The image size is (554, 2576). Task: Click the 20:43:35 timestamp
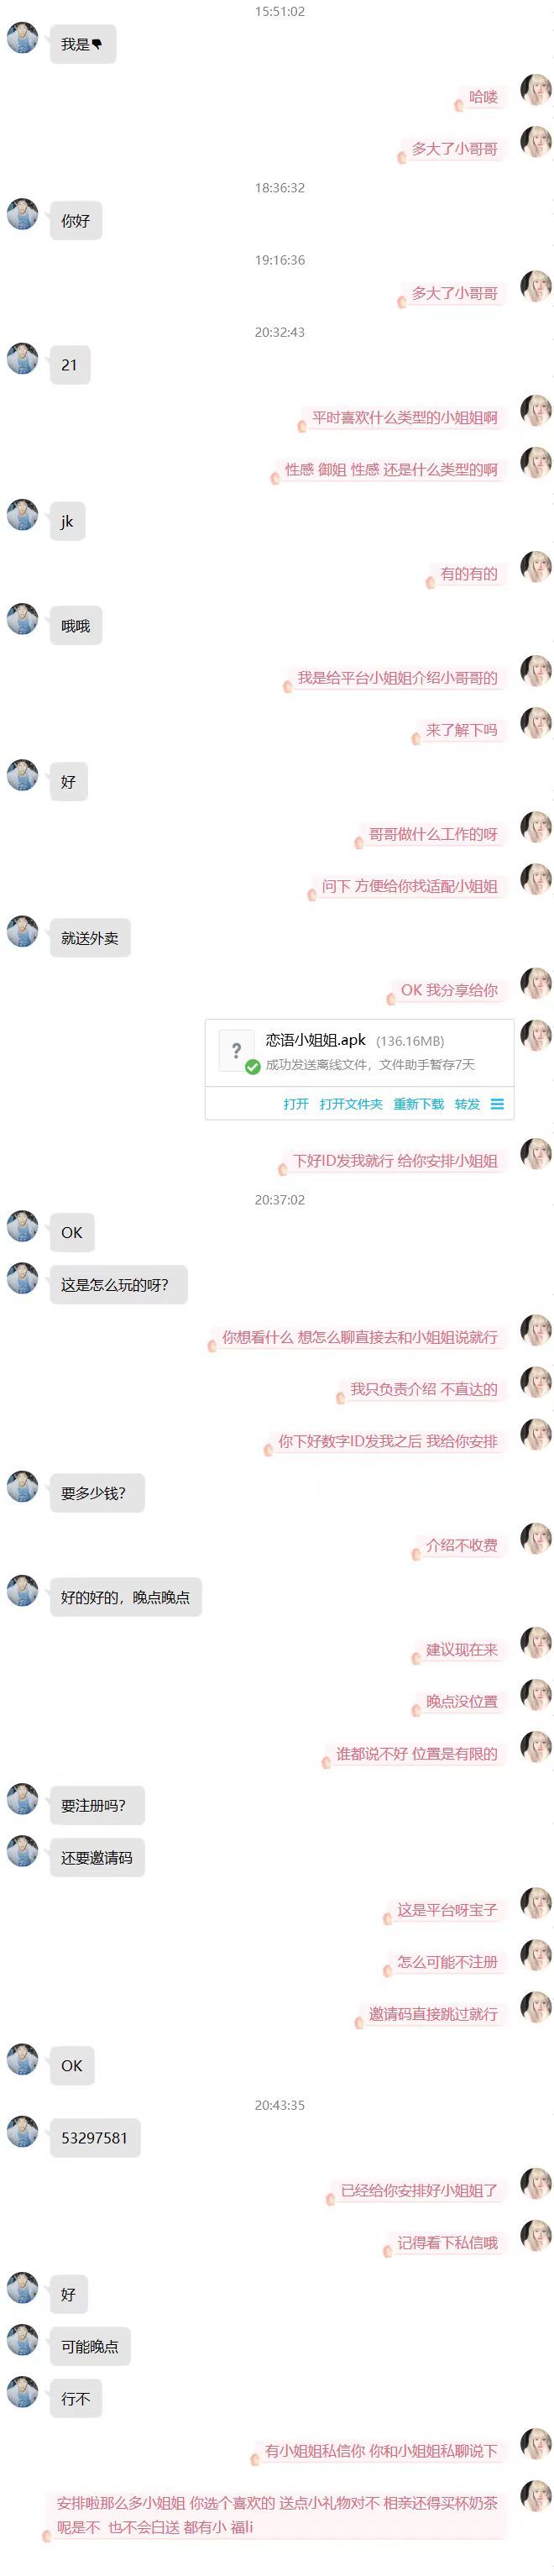tap(279, 2105)
